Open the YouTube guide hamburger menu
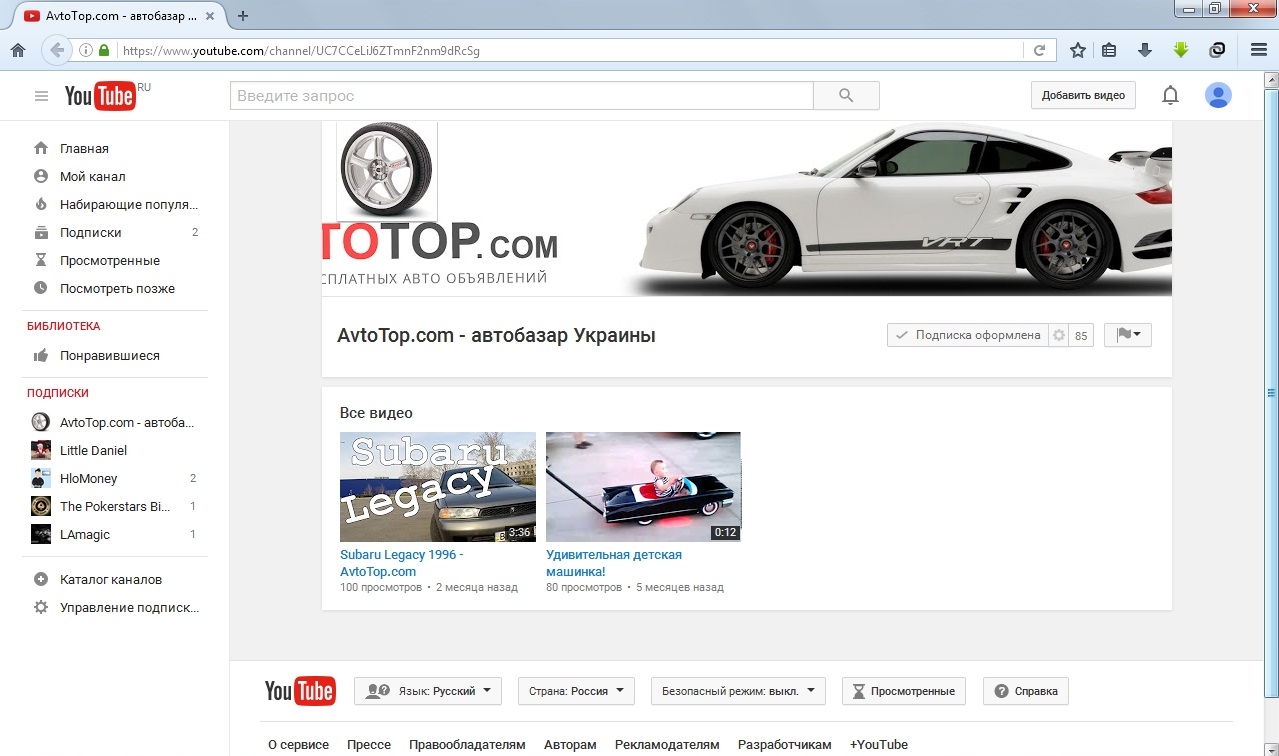 pyautogui.click(x=41, y=96)
